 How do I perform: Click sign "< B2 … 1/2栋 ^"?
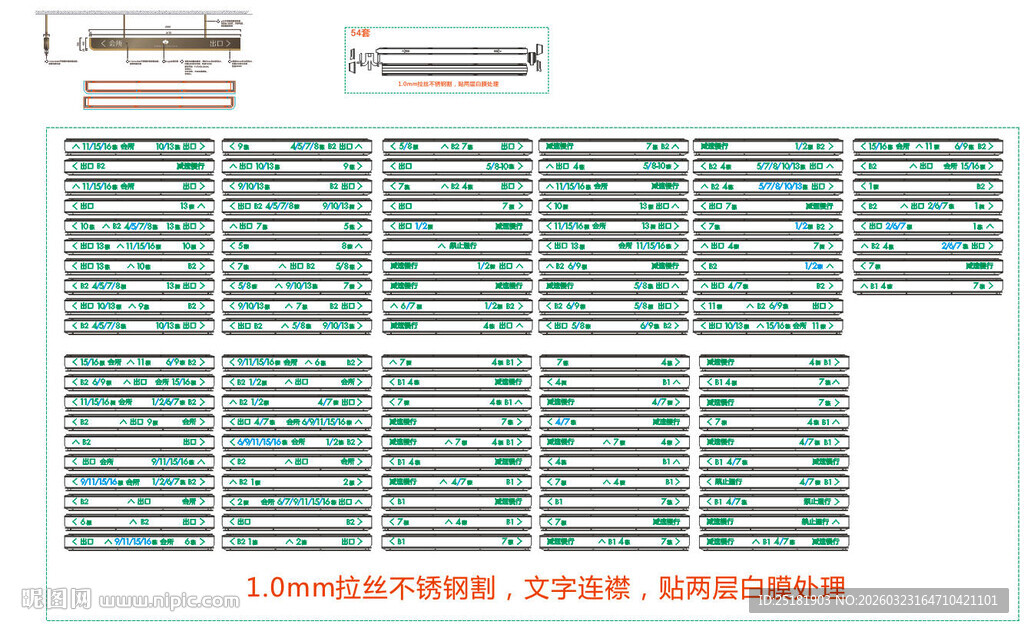pos(768,268)
